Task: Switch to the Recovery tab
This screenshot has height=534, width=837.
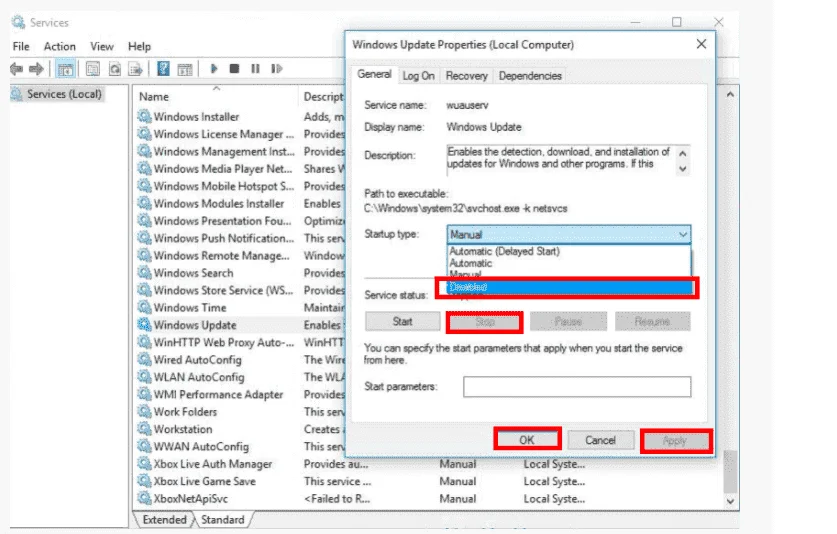Action: click(x=467, y=76)
